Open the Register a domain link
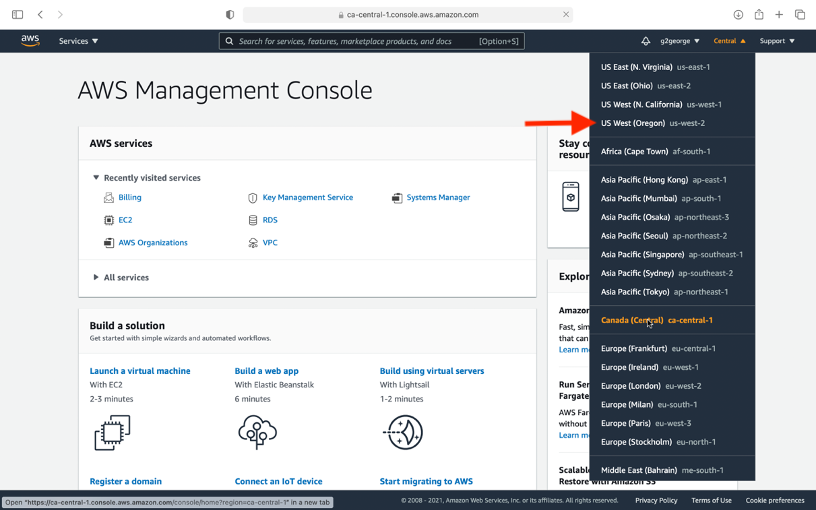The width and height of the screenshot is (816, 510). coord(125,481)
